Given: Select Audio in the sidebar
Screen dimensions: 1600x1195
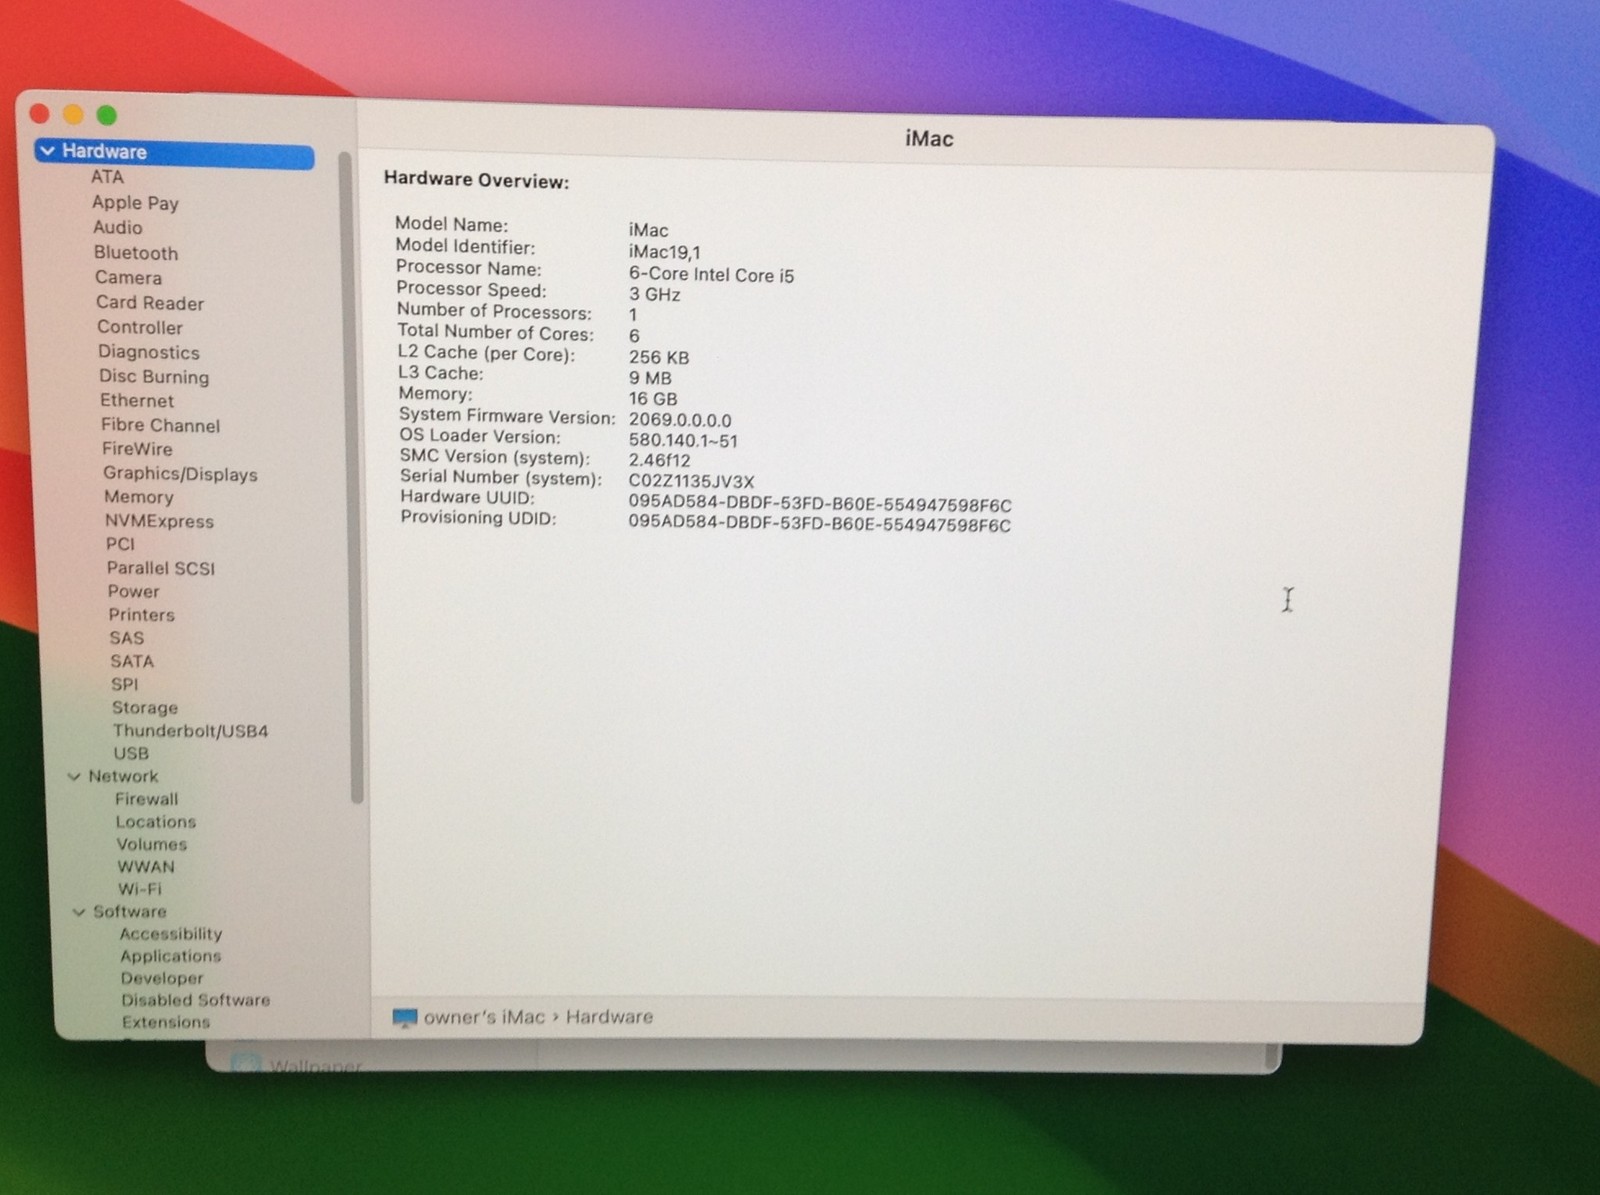Looking at the screenshot, I should (118, 227).
